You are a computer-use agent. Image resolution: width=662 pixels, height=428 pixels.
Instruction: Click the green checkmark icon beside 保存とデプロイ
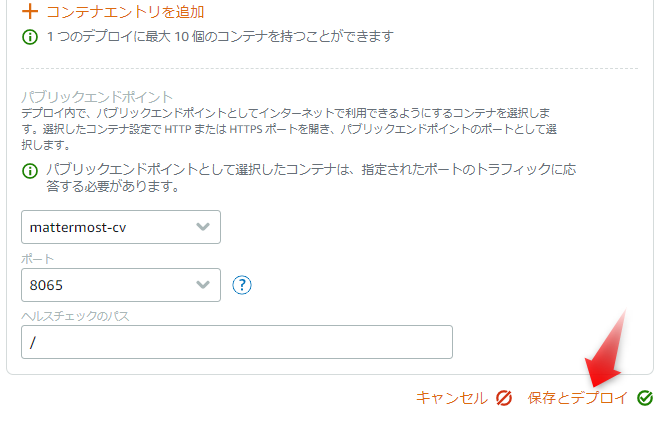[644, 398]
